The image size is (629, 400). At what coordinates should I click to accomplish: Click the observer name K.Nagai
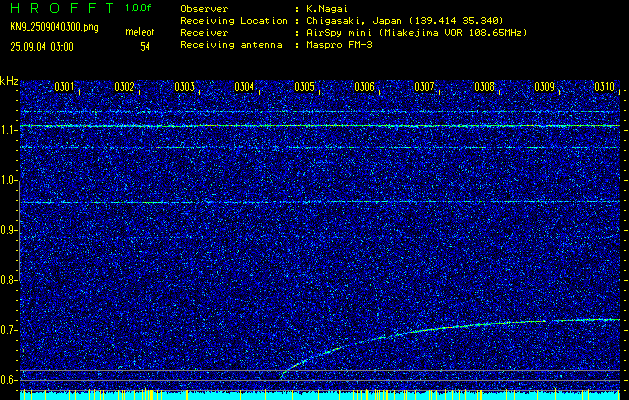click(x=327, y=9)
